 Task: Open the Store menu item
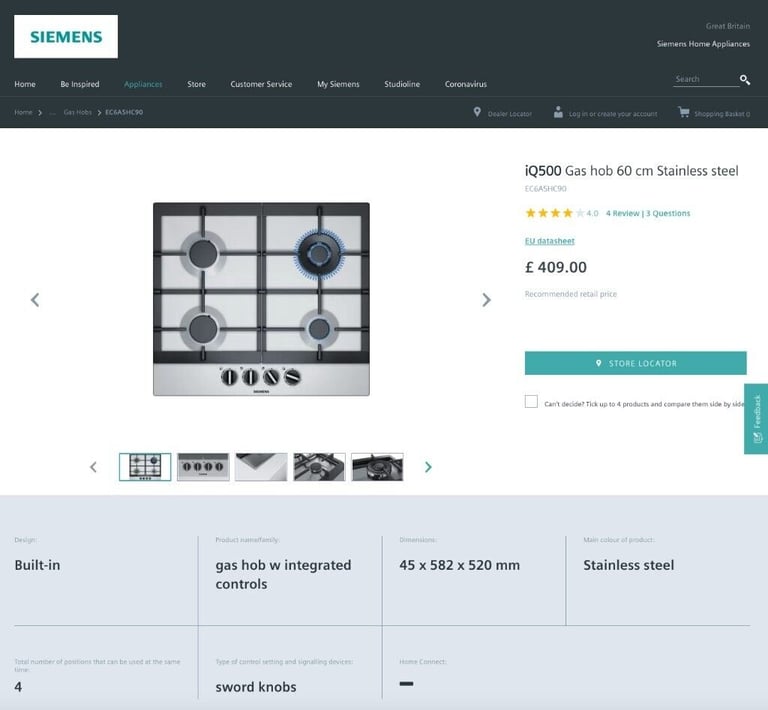coord(196,84)
